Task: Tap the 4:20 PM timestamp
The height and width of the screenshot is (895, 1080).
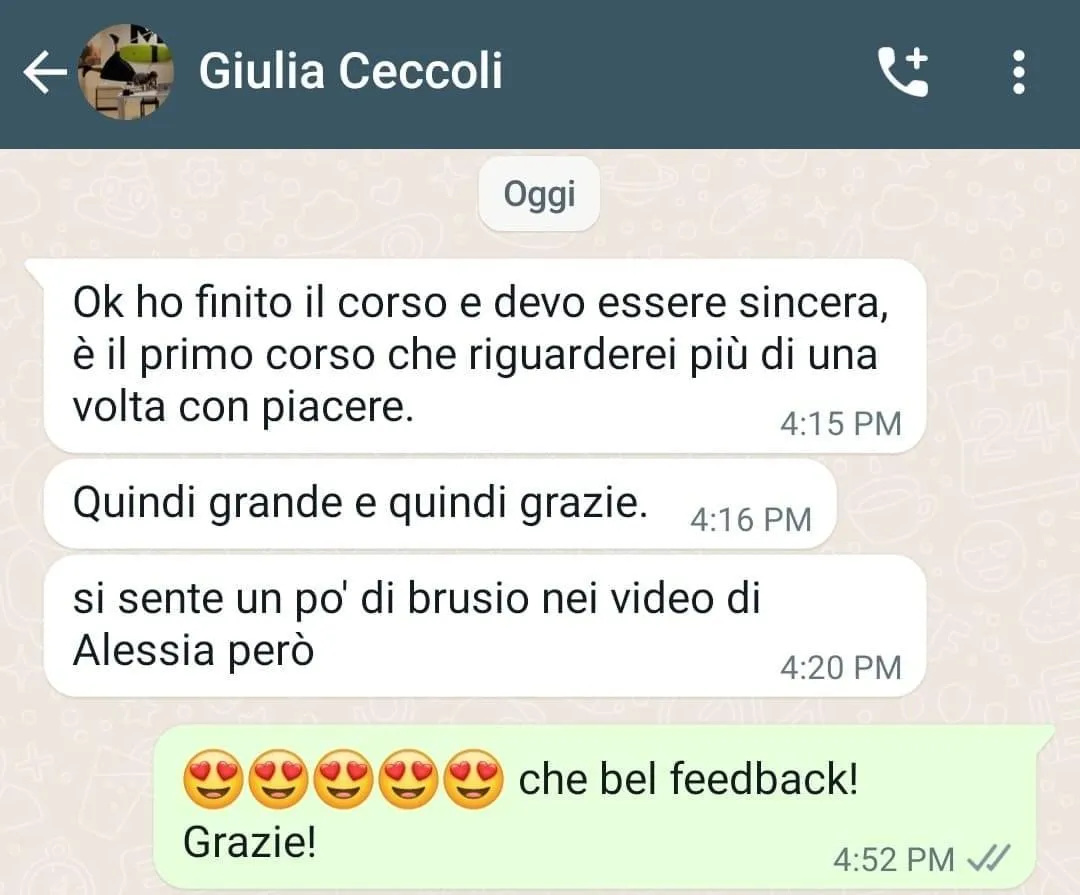Action: pyautogui.click(x=840, y=667)
